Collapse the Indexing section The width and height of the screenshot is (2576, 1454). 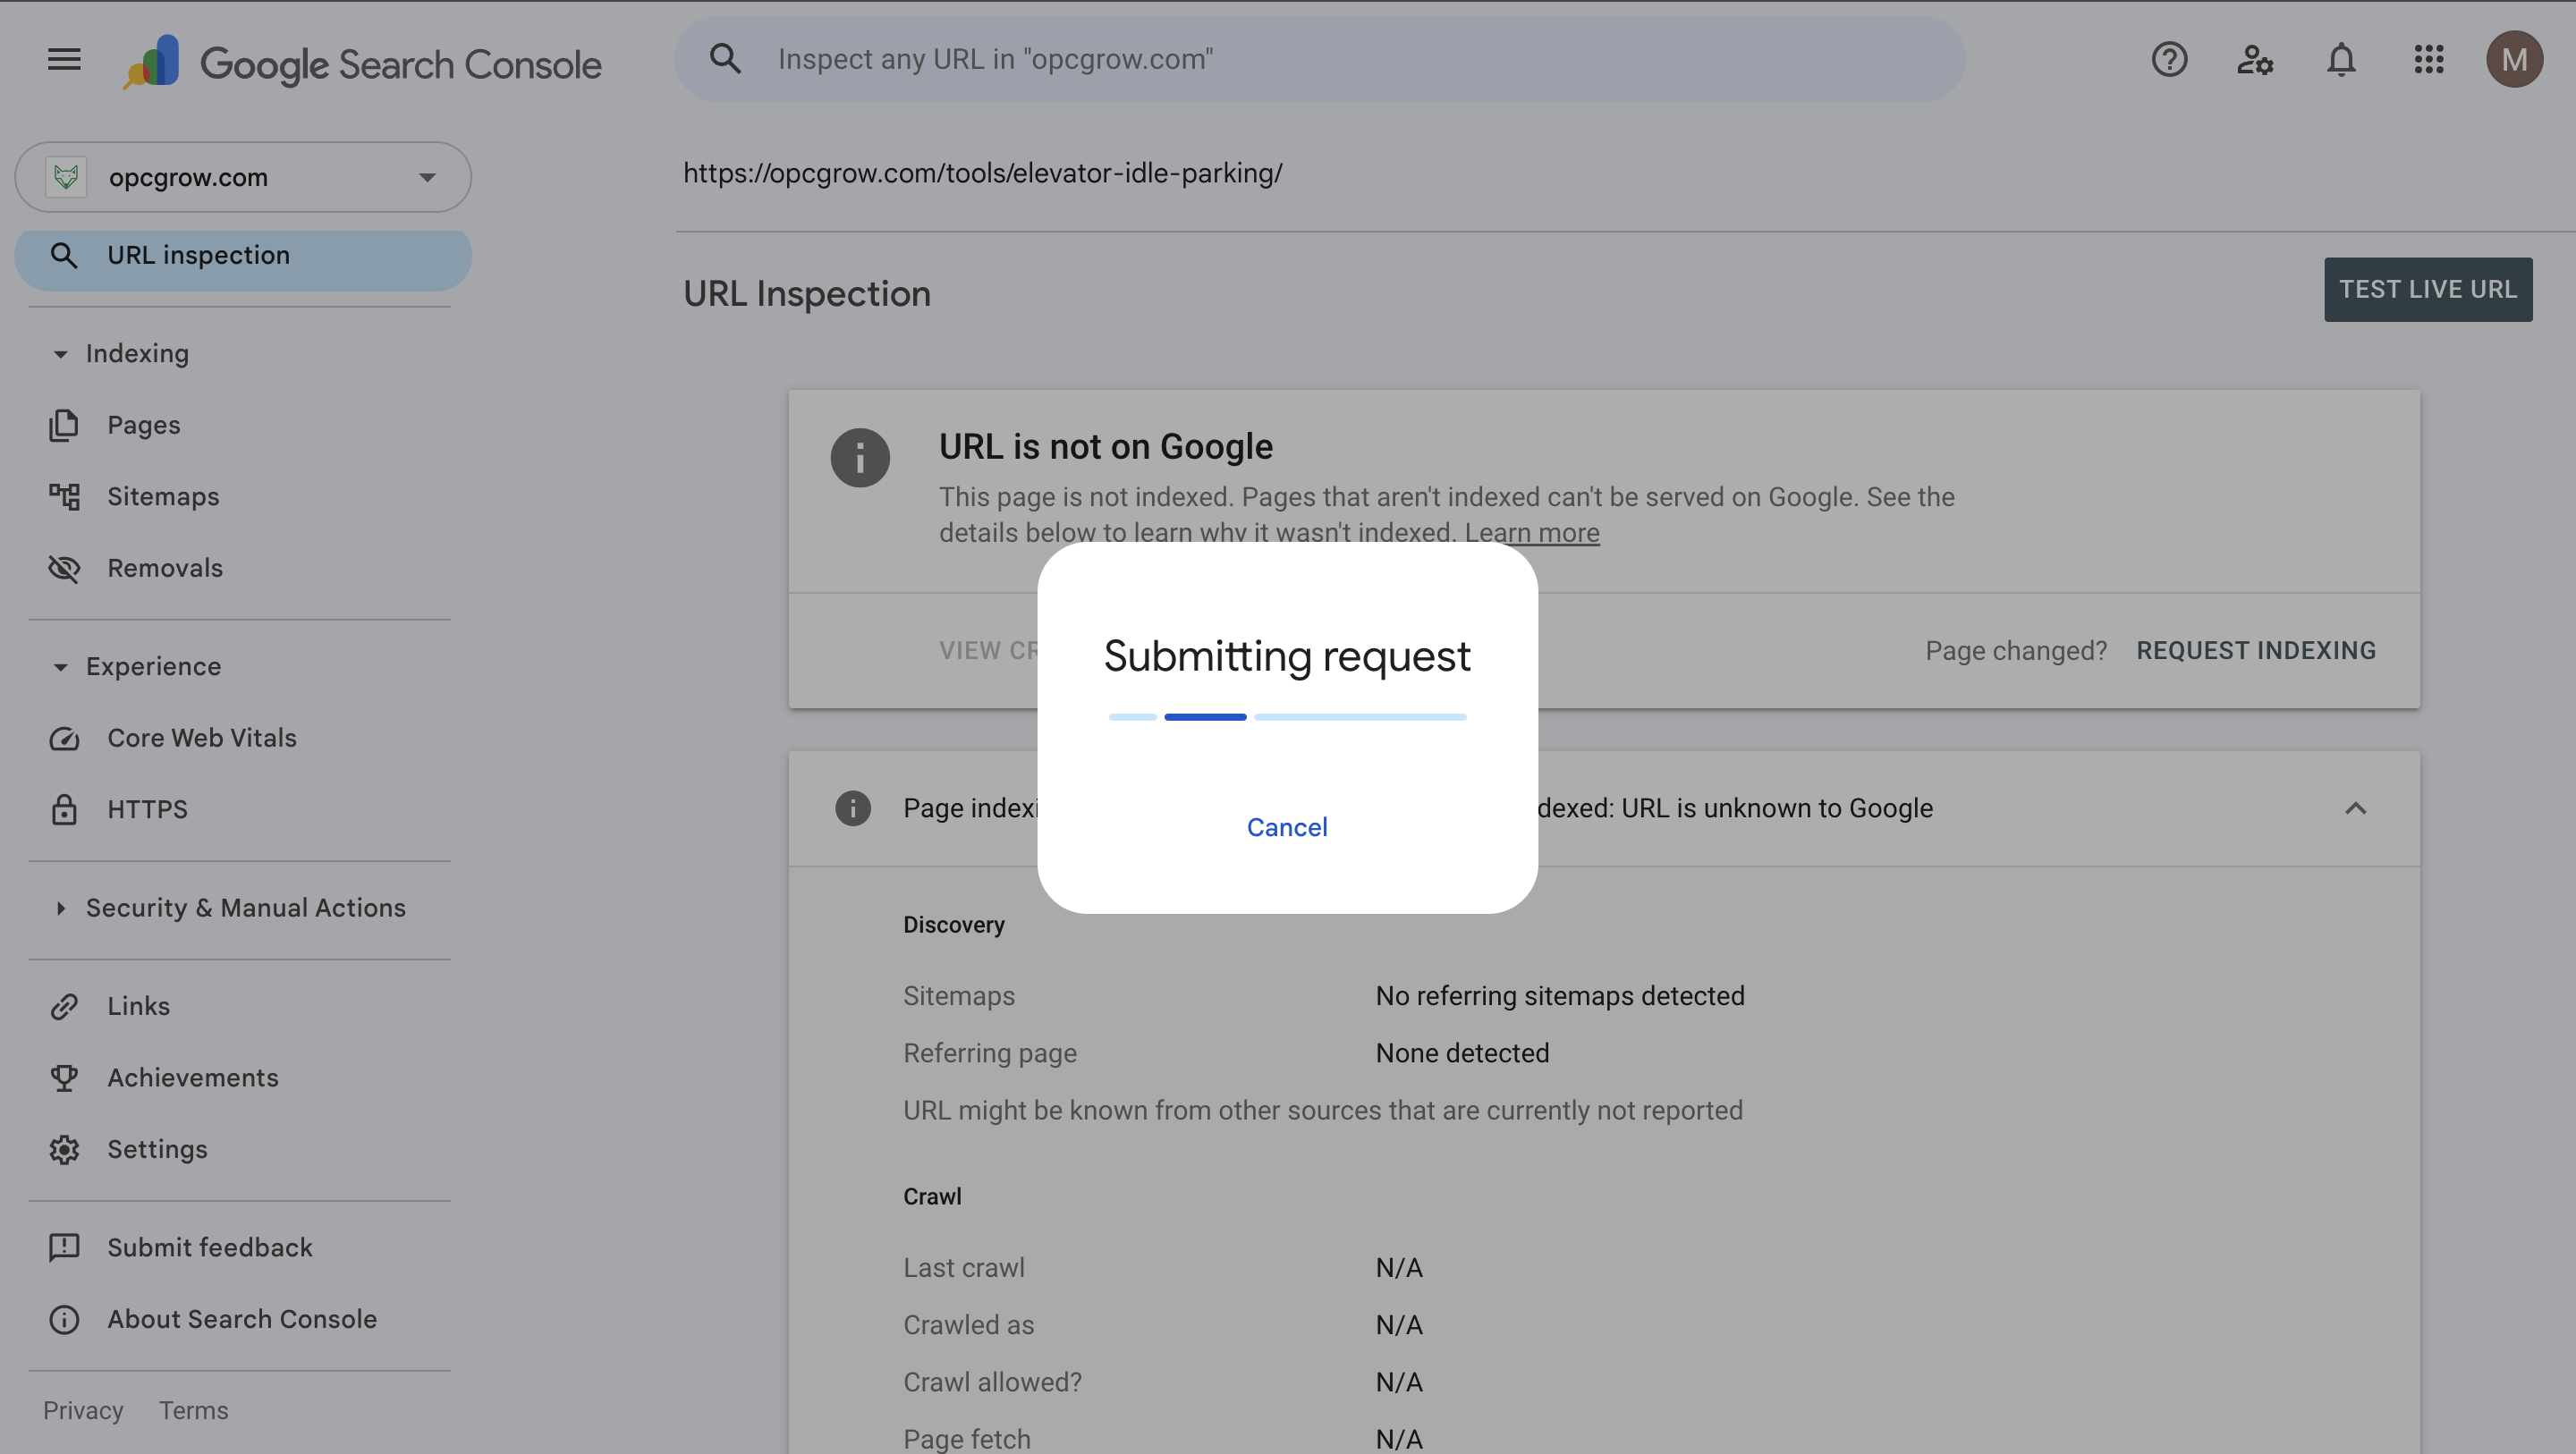(x=61, y=354)
